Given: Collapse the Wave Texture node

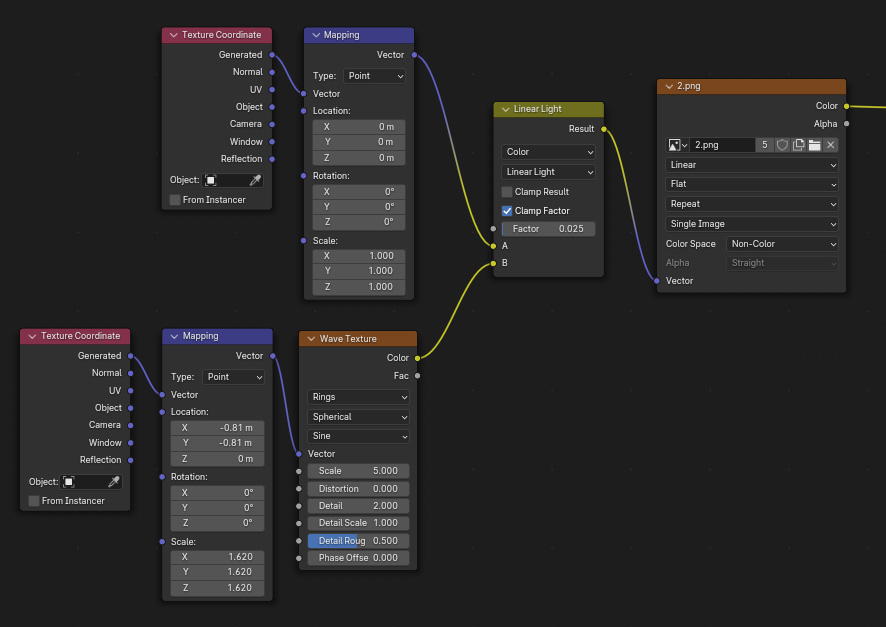Looking at the screenshot, I should (311, 339).
